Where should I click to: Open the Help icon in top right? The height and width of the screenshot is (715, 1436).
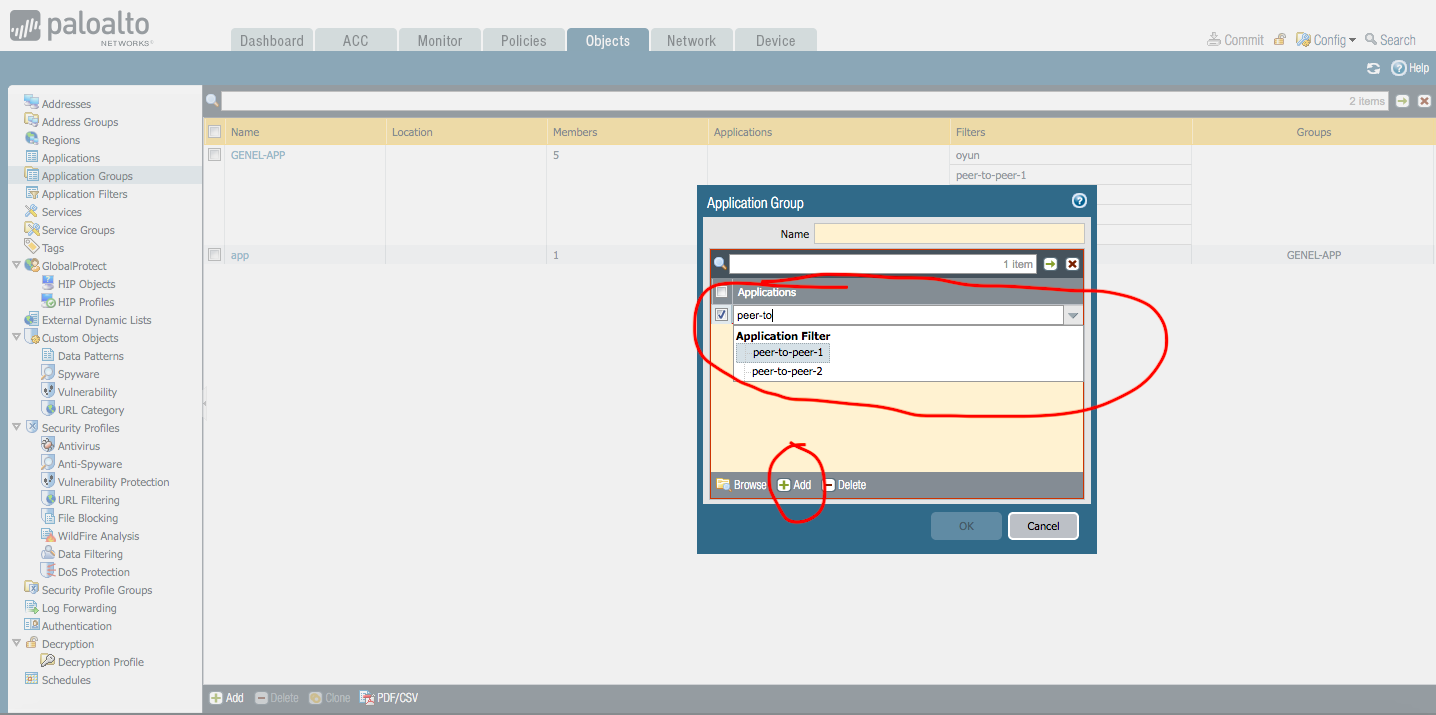click(x=1399, y=68)
